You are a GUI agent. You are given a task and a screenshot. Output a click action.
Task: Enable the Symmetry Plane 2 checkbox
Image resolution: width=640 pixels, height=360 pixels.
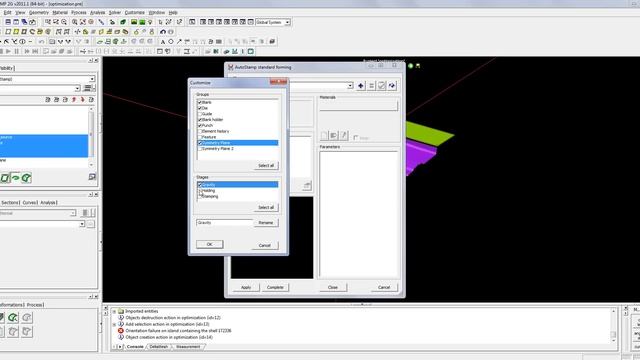point(200,149)
